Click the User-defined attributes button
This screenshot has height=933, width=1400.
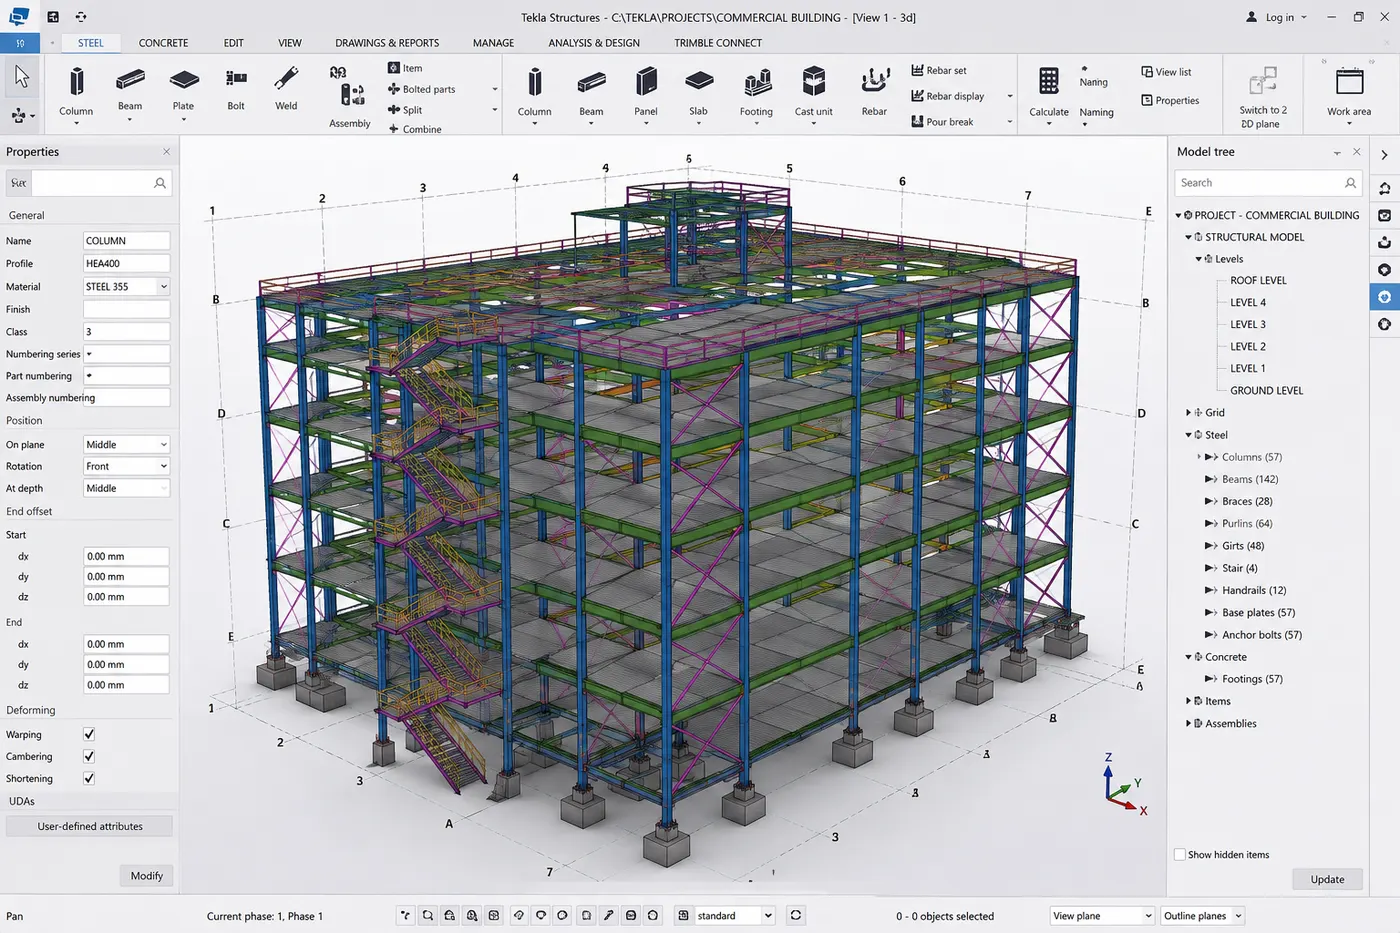click(x=90, y=826)
